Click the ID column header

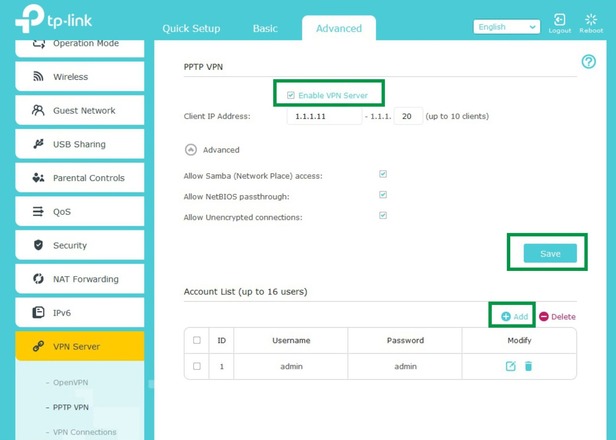coord(222,341)
